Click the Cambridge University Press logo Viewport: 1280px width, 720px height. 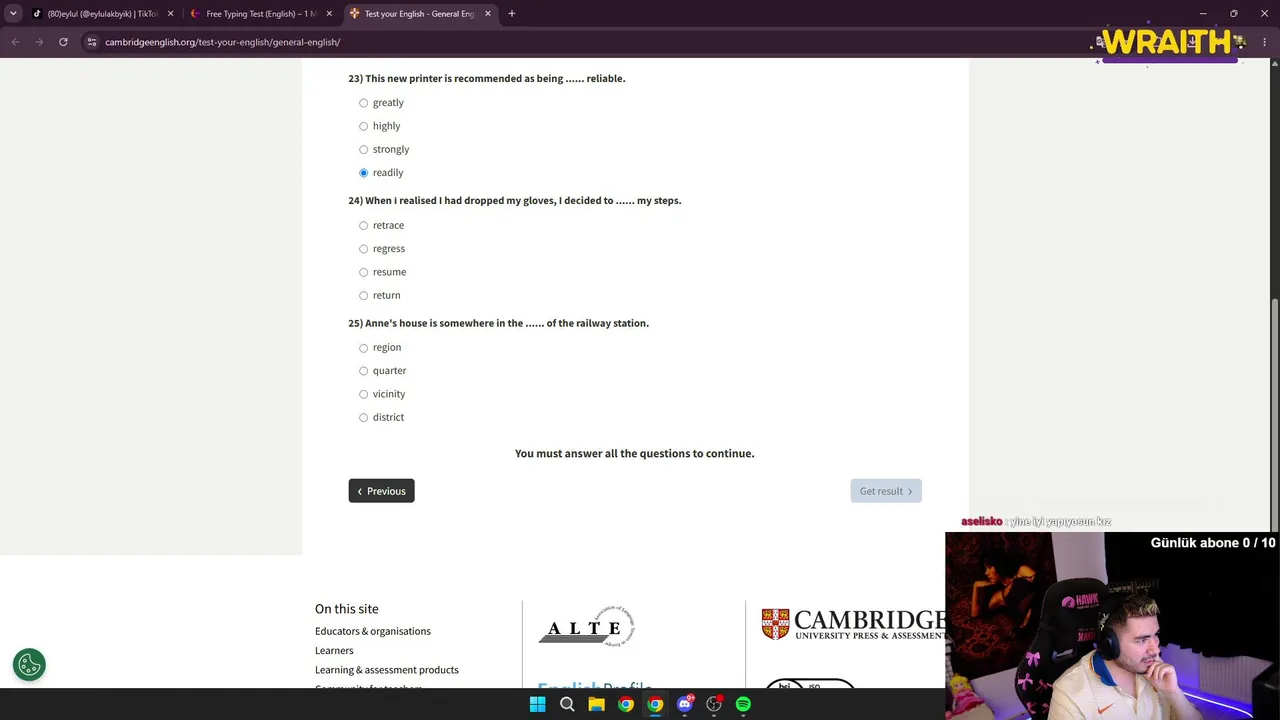(853, 624)
